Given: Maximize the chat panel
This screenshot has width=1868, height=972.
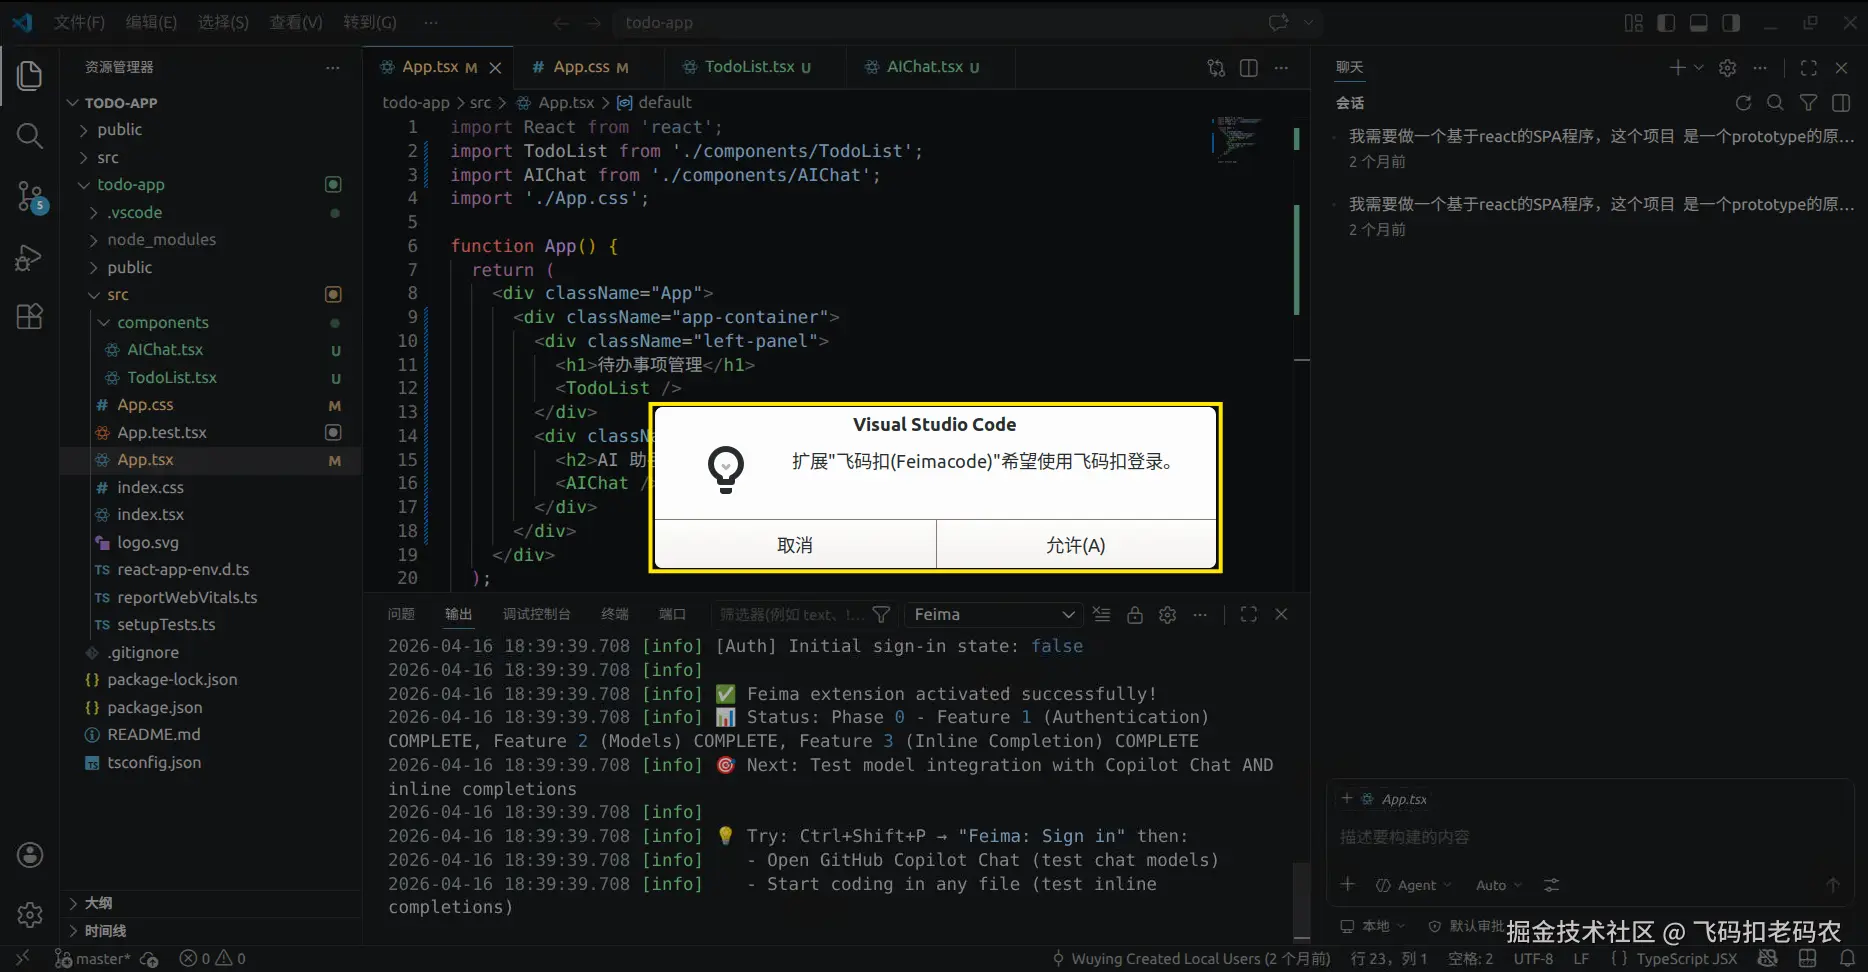Looking at the screenshot, I should [1809, 68].
